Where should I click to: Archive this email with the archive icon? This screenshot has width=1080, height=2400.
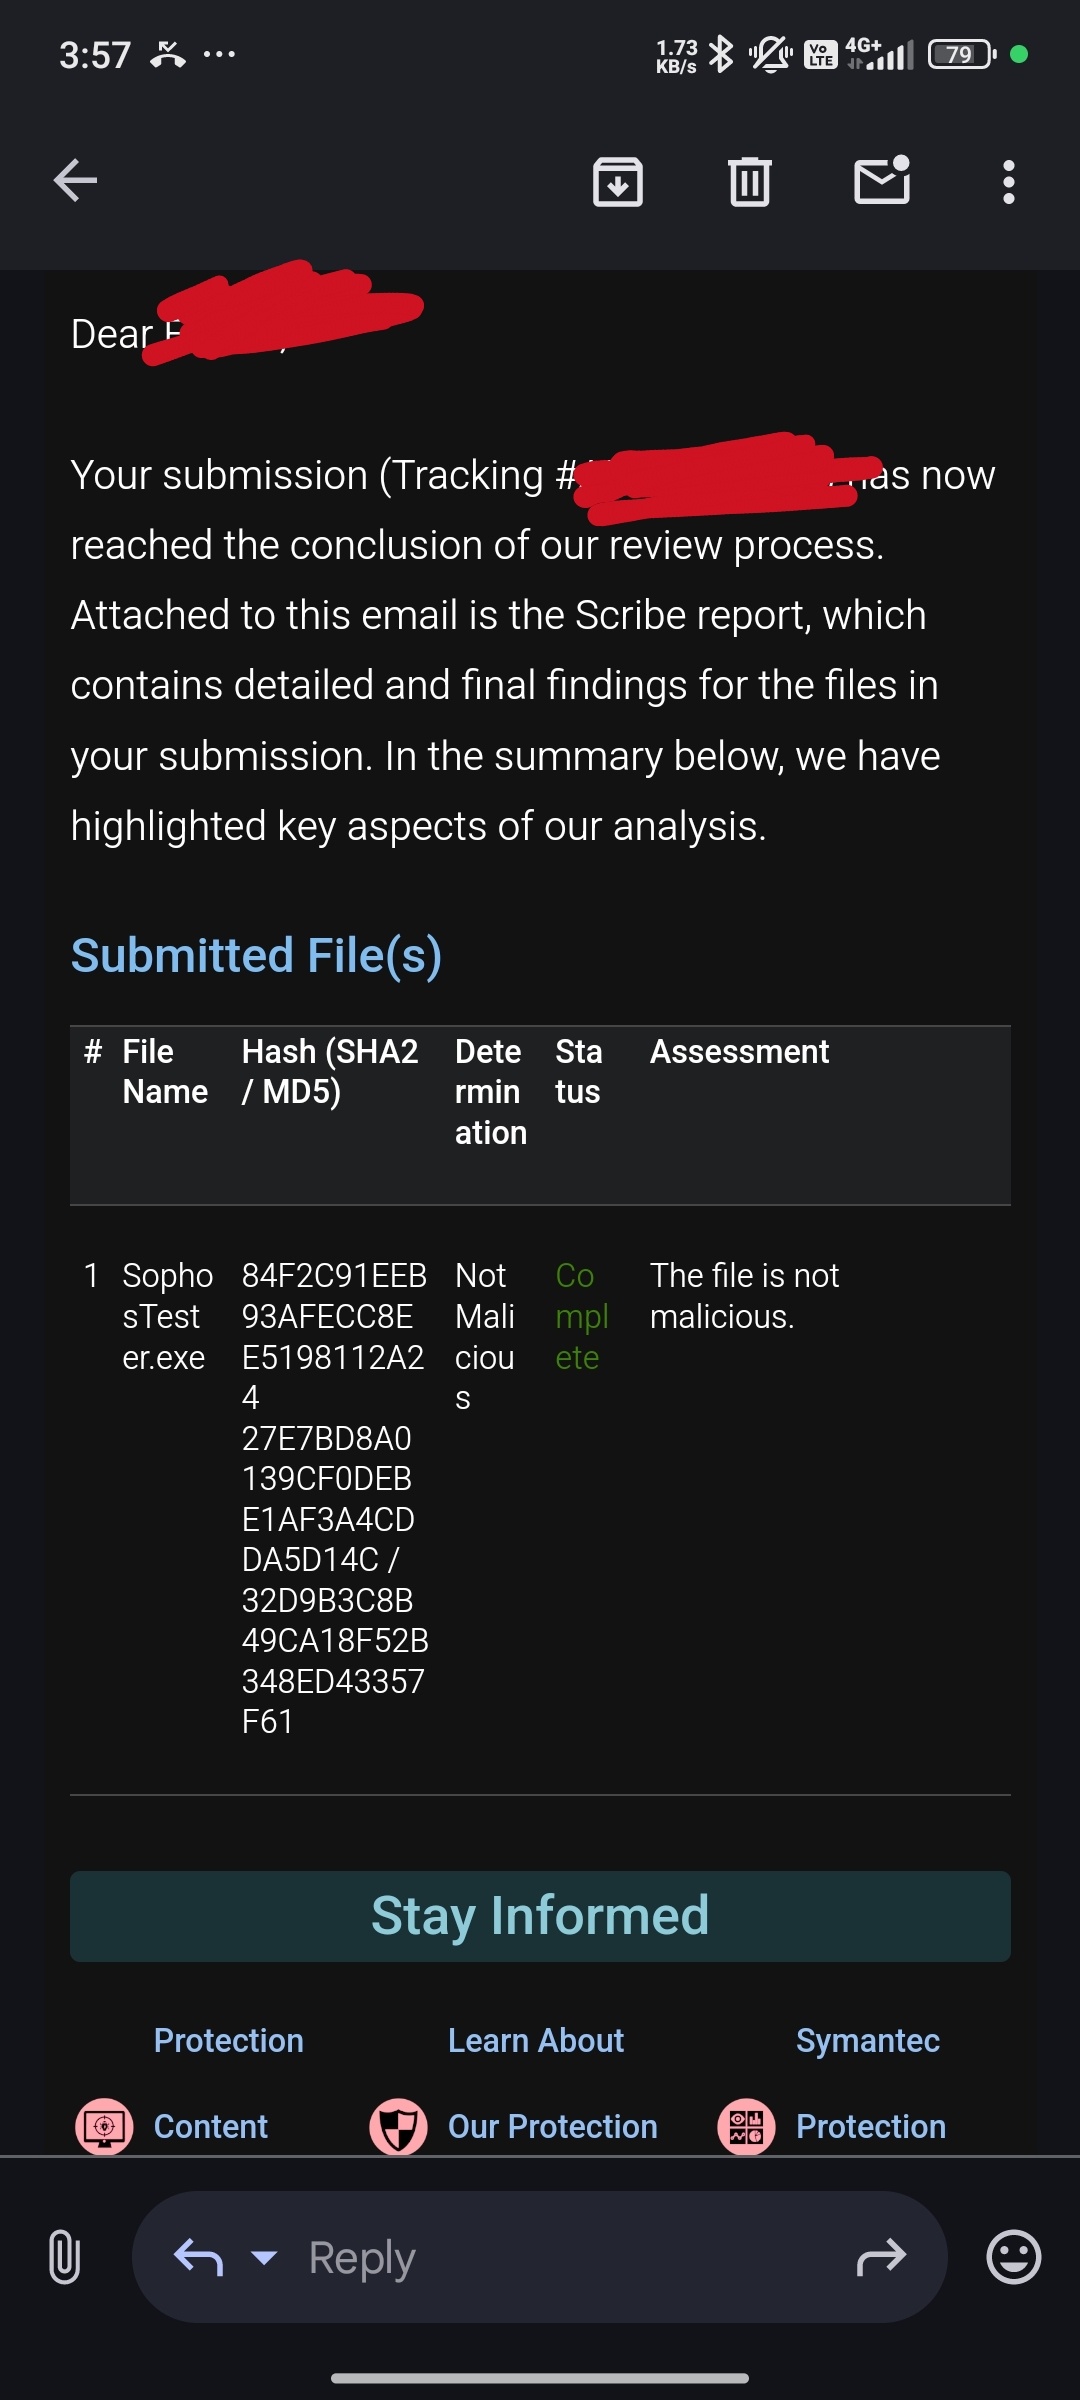pos(618,182)
